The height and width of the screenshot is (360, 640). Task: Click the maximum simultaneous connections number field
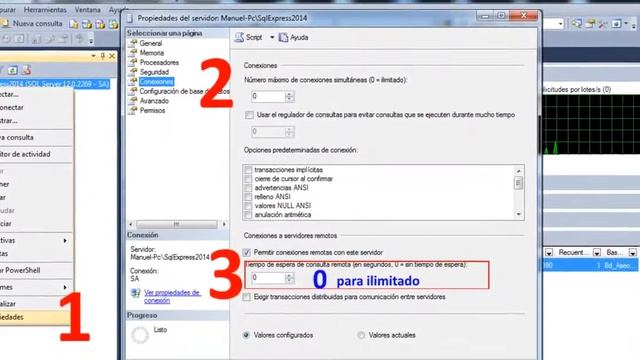click(x=268, y=97)
